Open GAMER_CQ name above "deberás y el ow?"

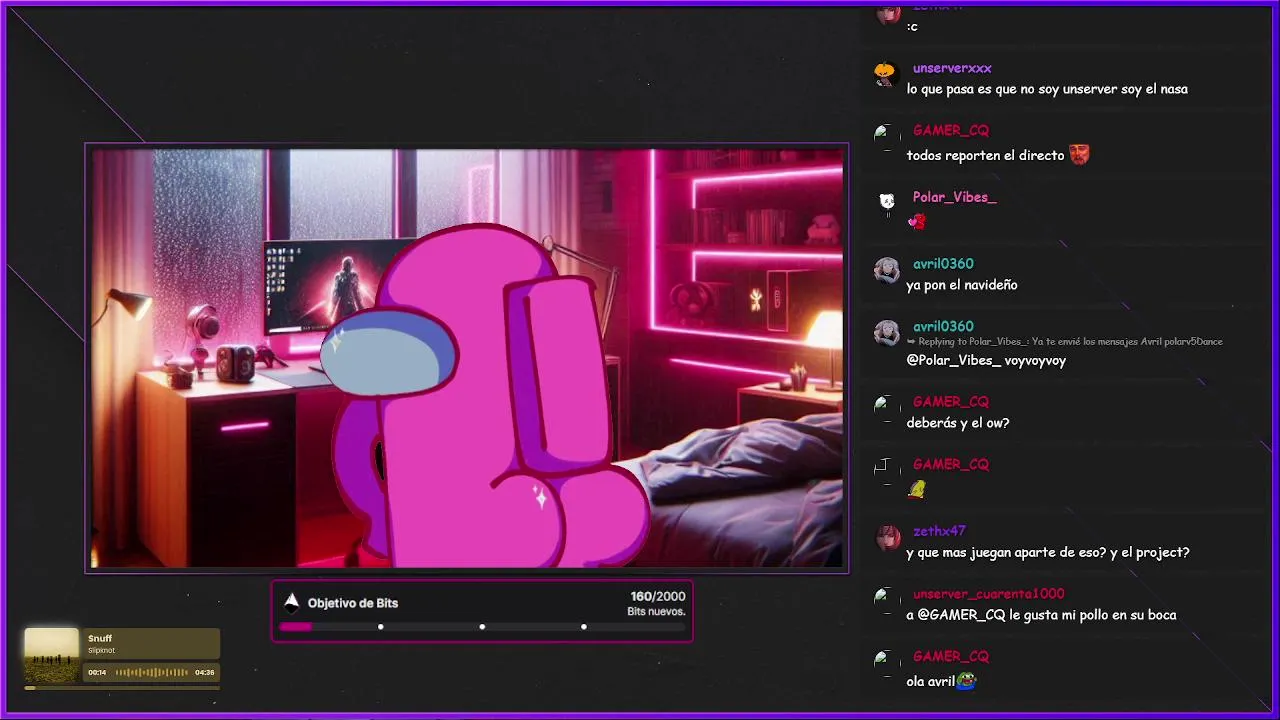tap(950, 401)
